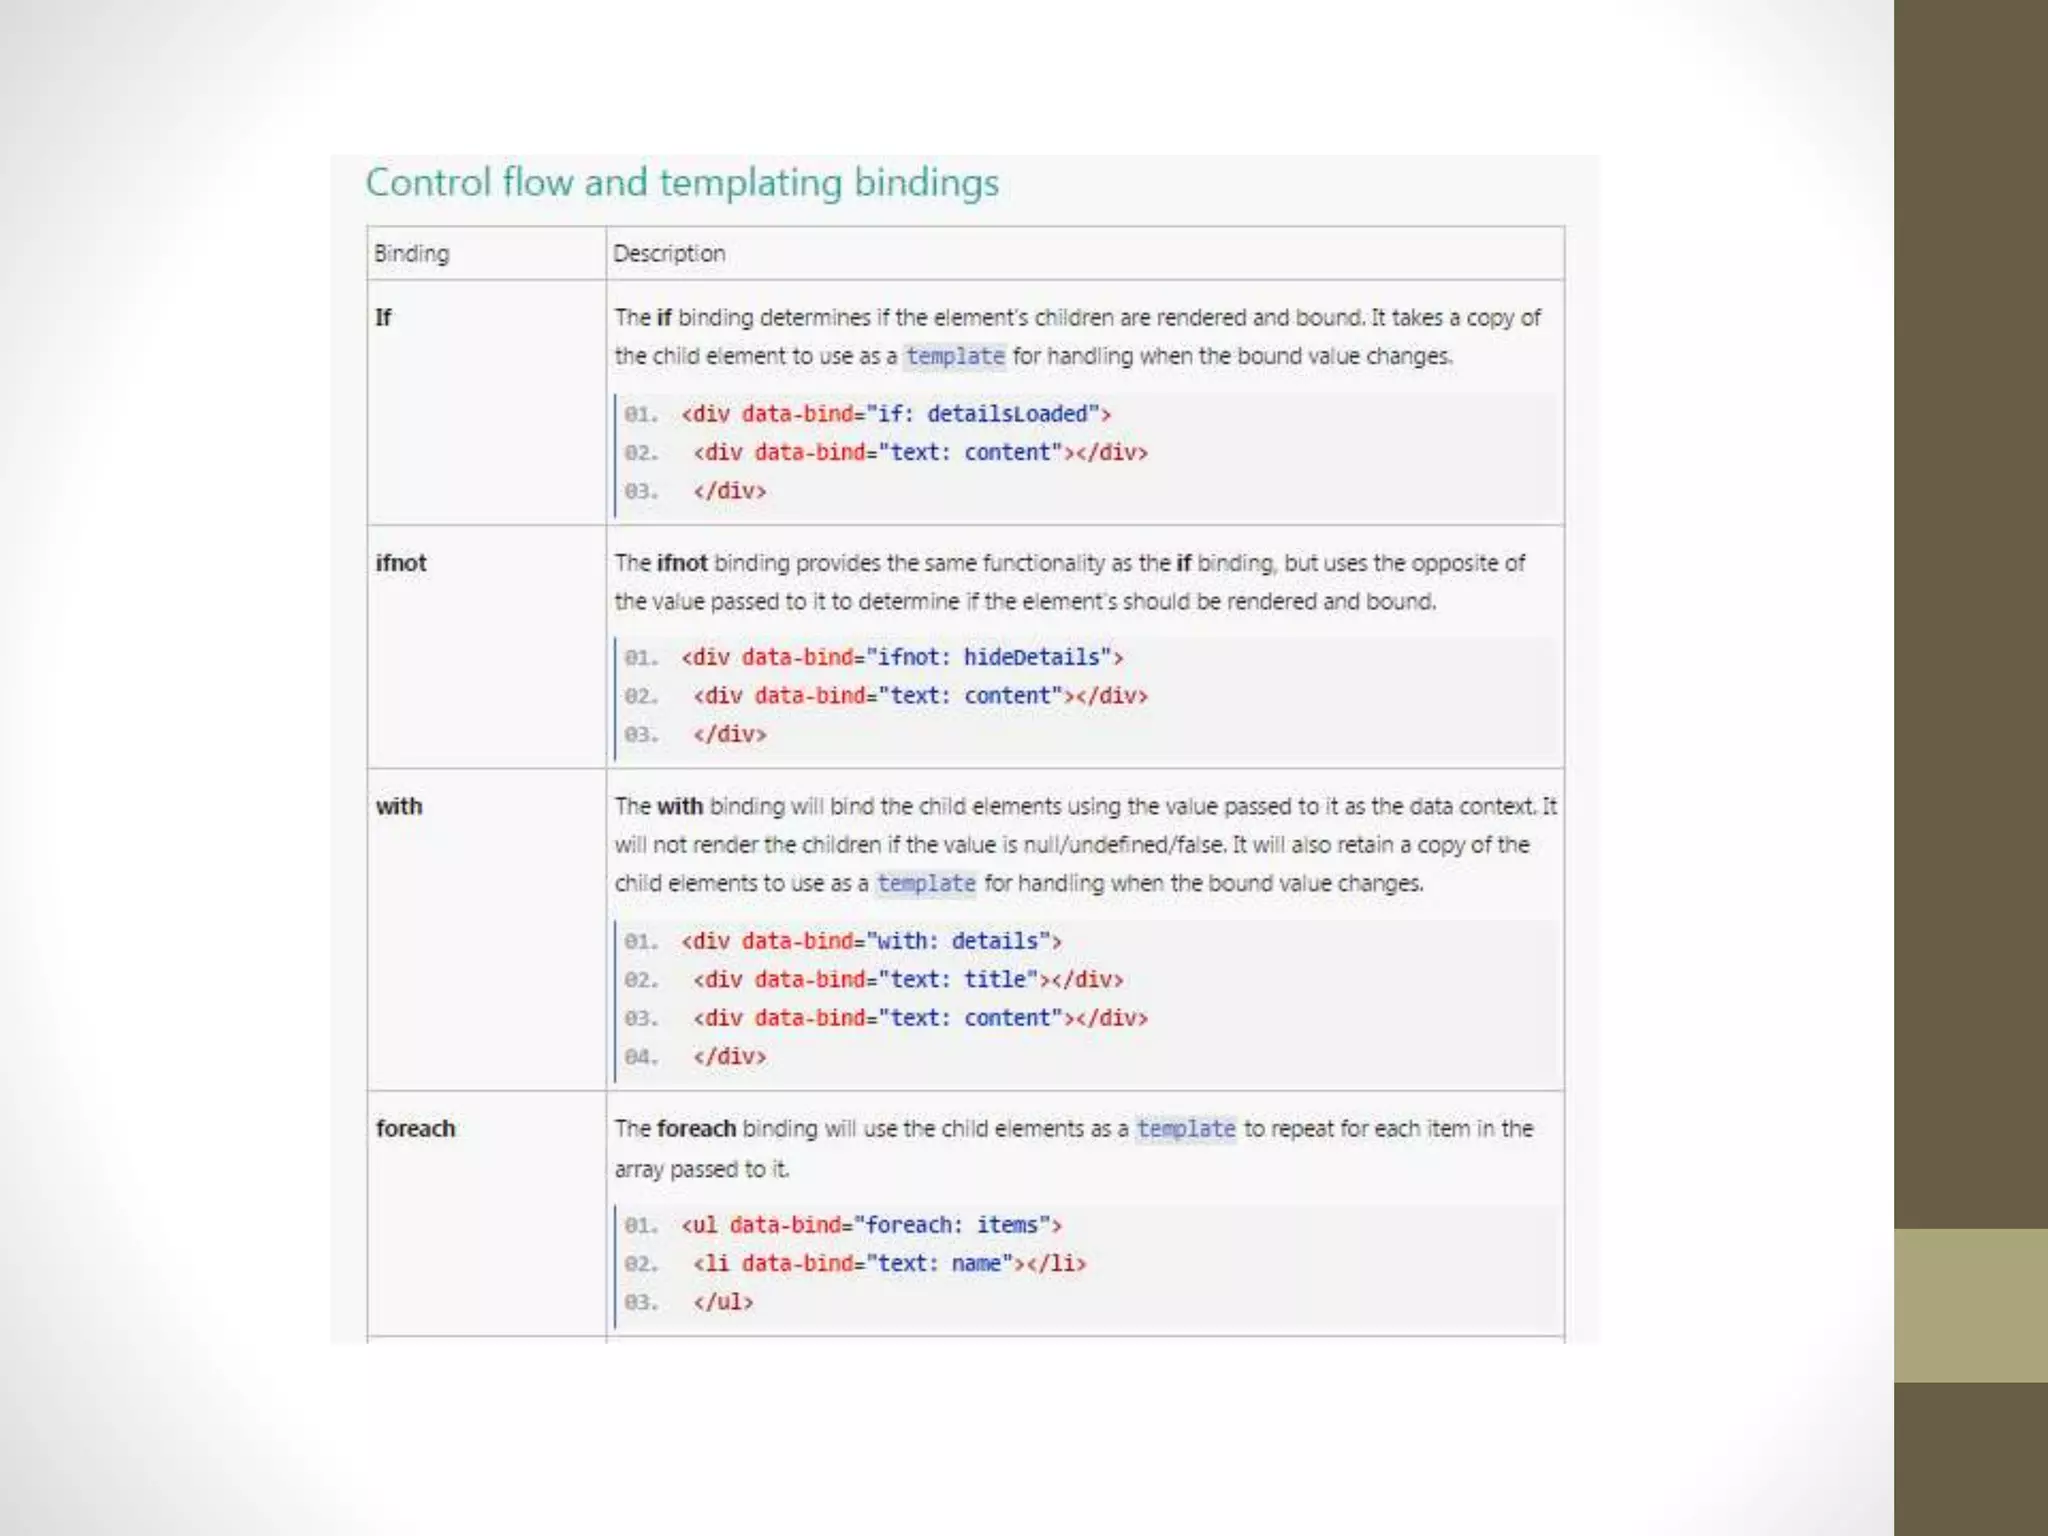Click the Description column header
Image resolution: width=2048 pixels, height=1536 pixels.
pos(669,254)
